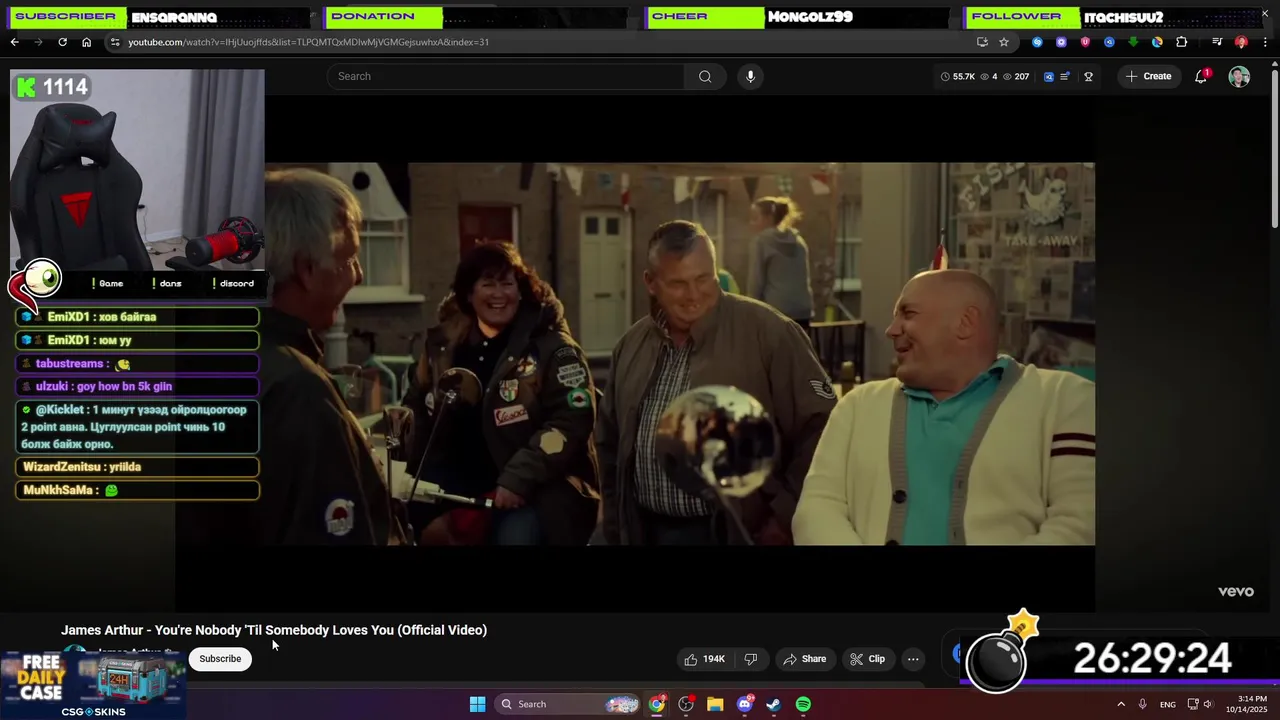Open Discord from the taskbar
This screenshot has width=1280, height=720.
click(745, 704)
